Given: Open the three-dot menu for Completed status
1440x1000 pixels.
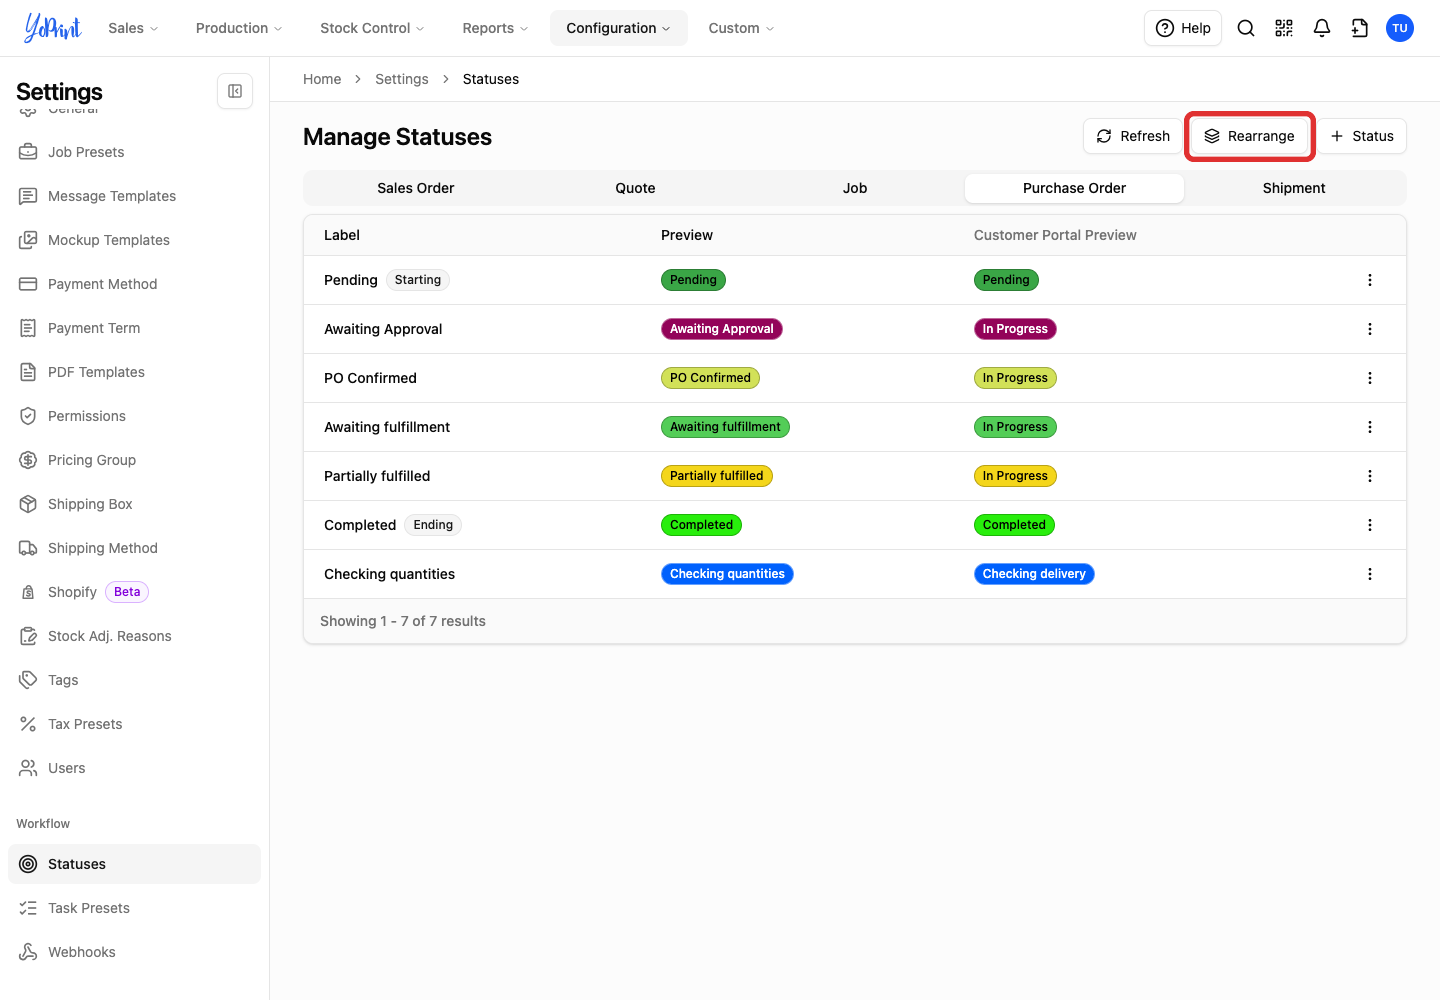Looking at the screenshot, I should tap(1370, 525).
